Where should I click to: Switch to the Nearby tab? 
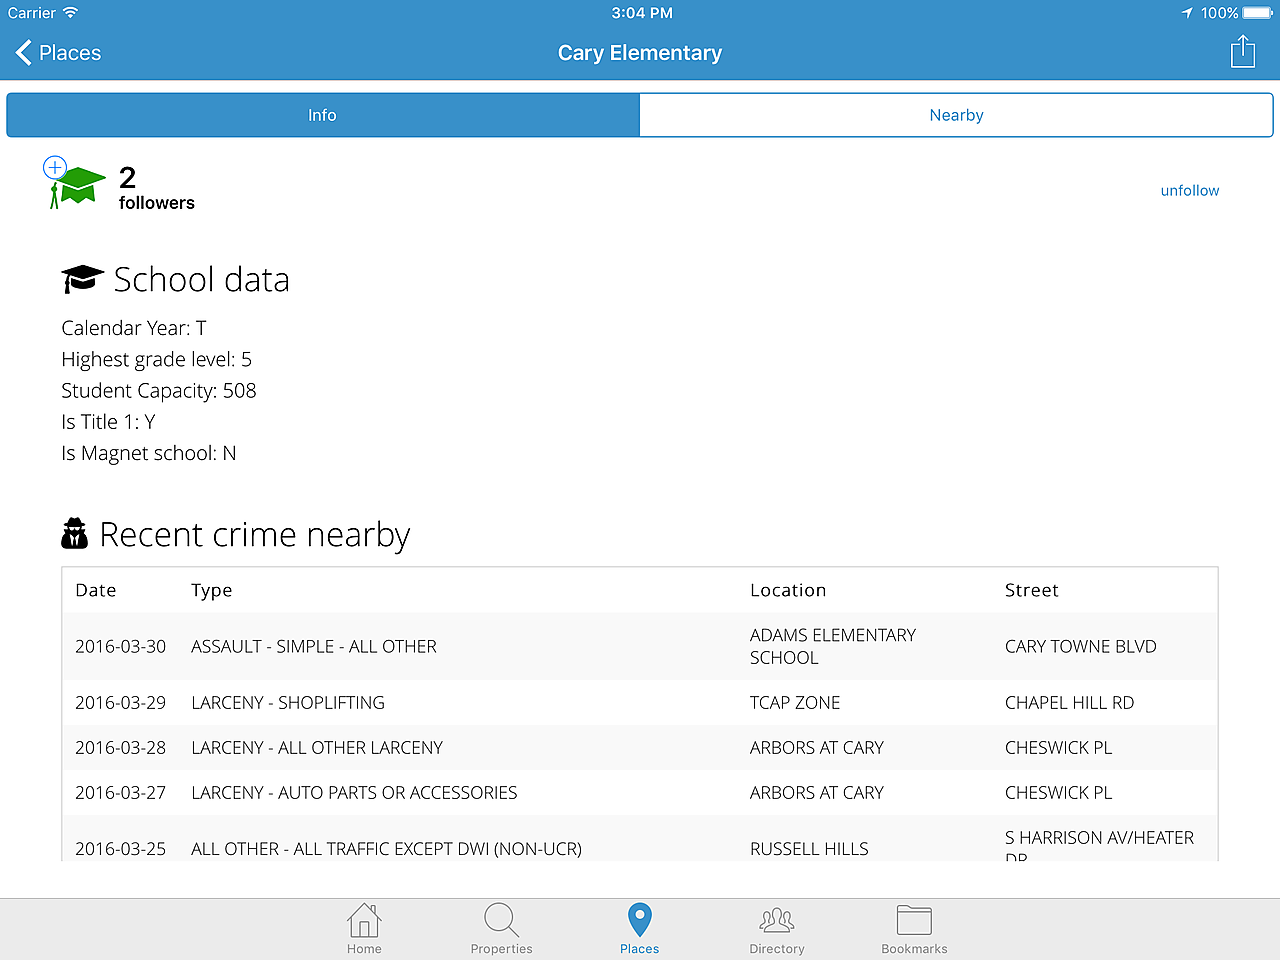tap(956, 115)
